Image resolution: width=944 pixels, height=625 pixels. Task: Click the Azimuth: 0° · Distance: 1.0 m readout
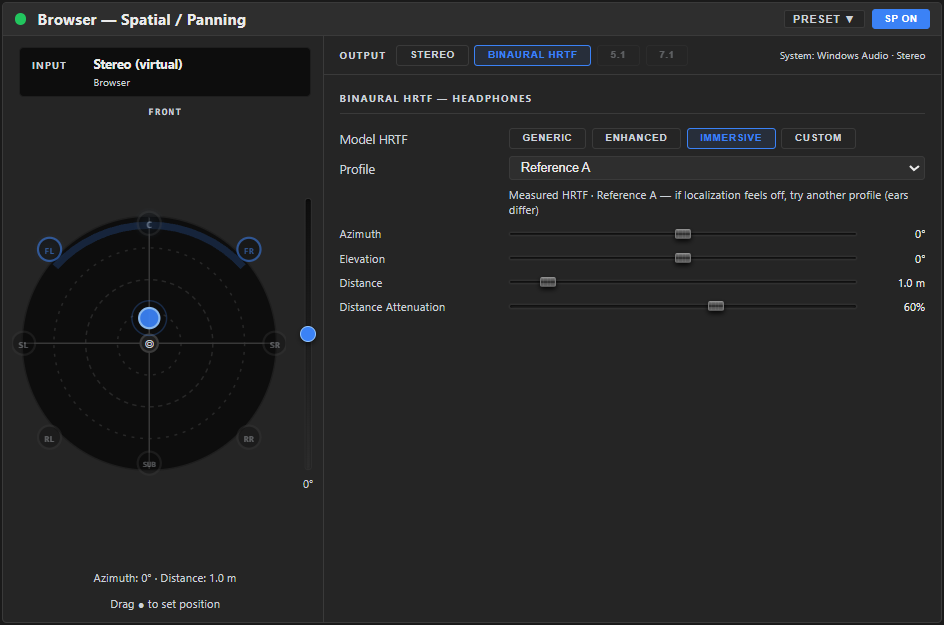point(165,578)
